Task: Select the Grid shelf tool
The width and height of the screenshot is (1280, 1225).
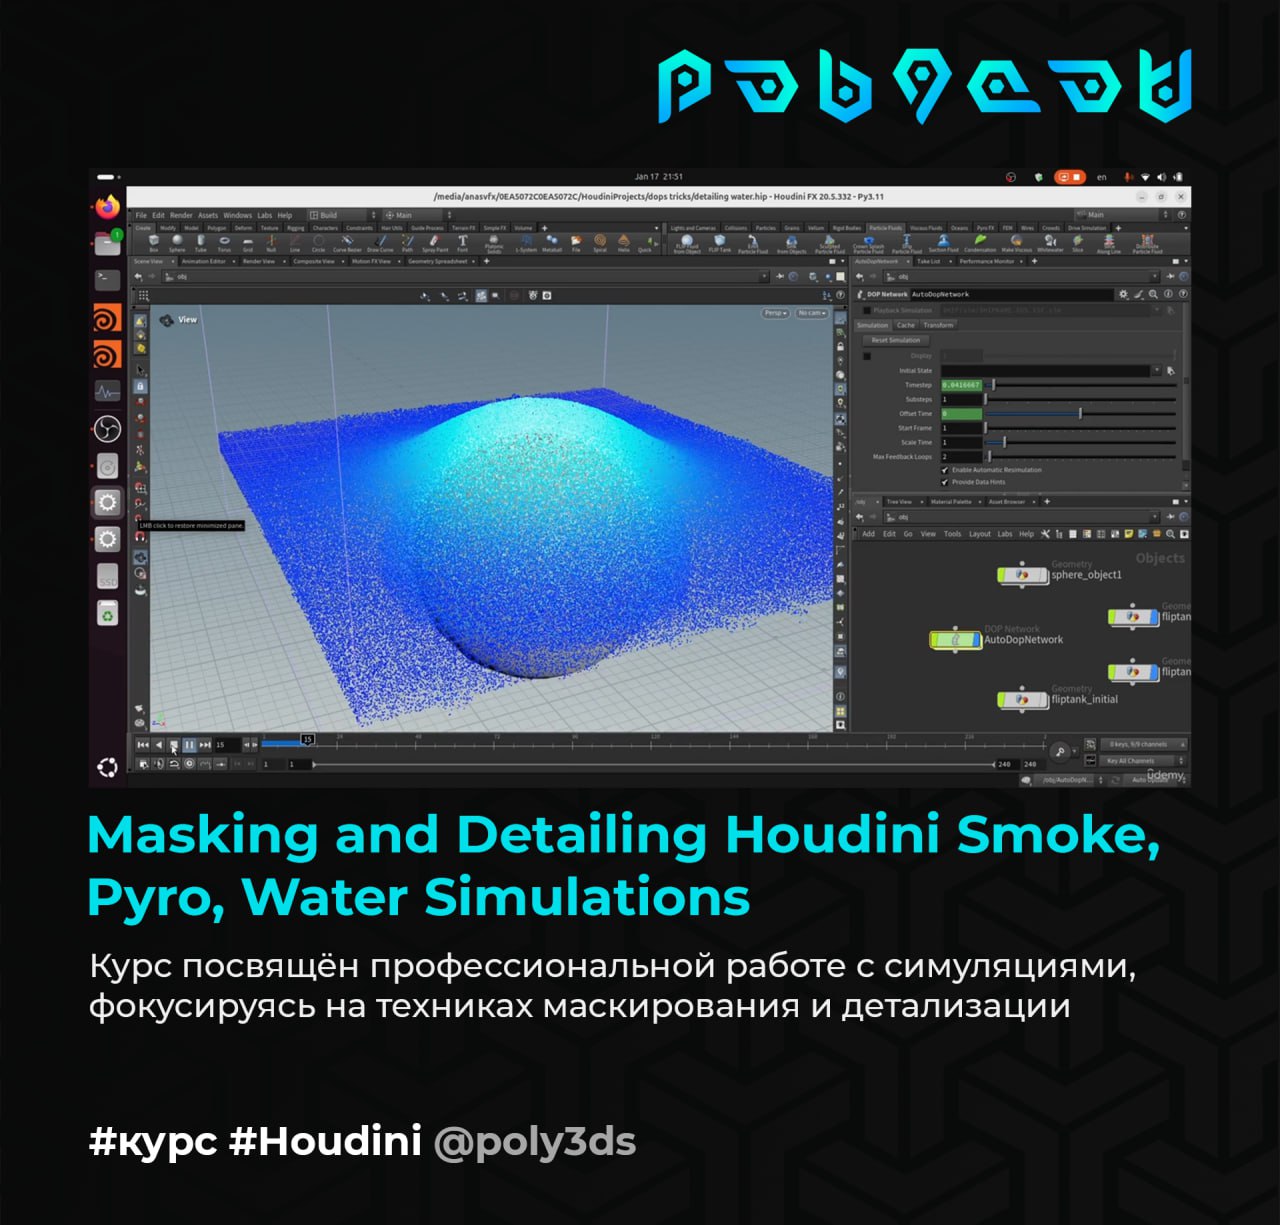Action: click(x=248, y=243)
